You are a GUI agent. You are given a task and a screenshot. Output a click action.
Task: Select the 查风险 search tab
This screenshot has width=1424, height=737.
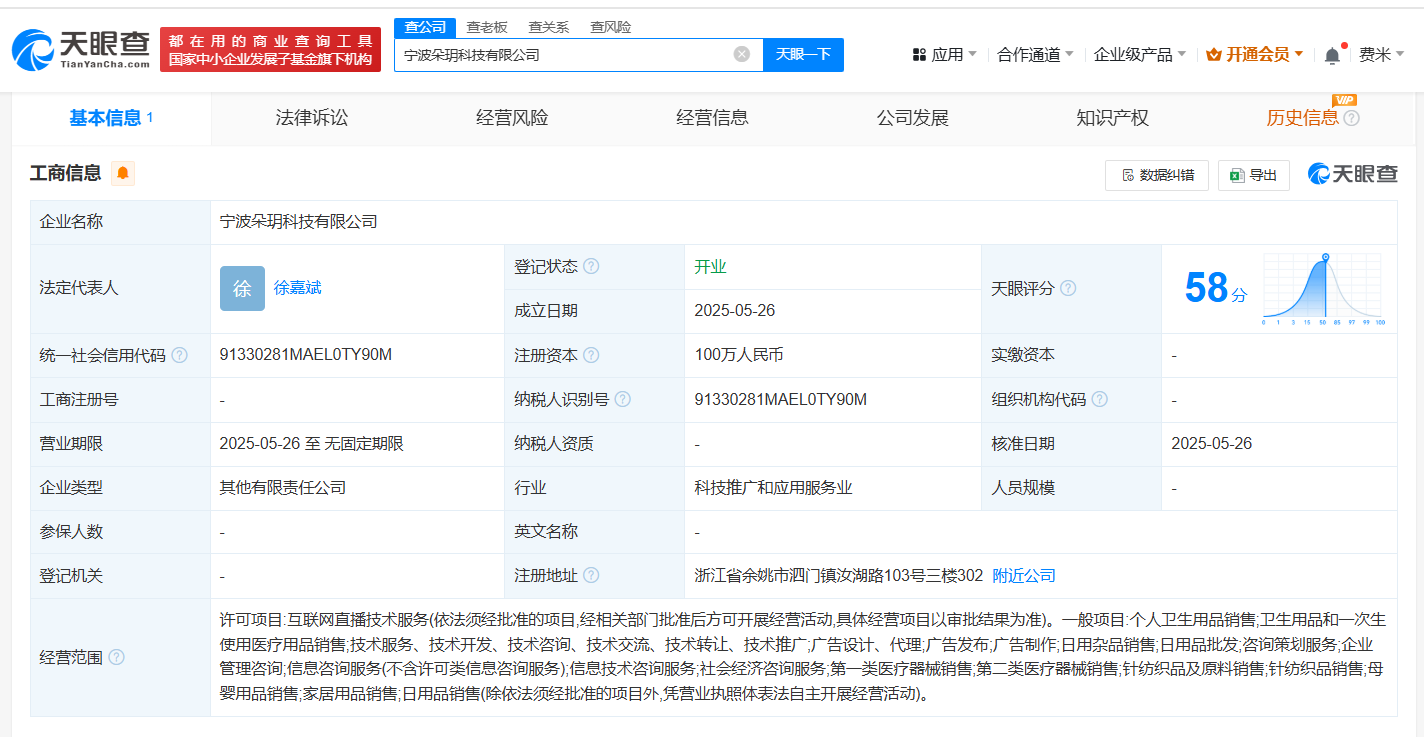tap(611, 27)
